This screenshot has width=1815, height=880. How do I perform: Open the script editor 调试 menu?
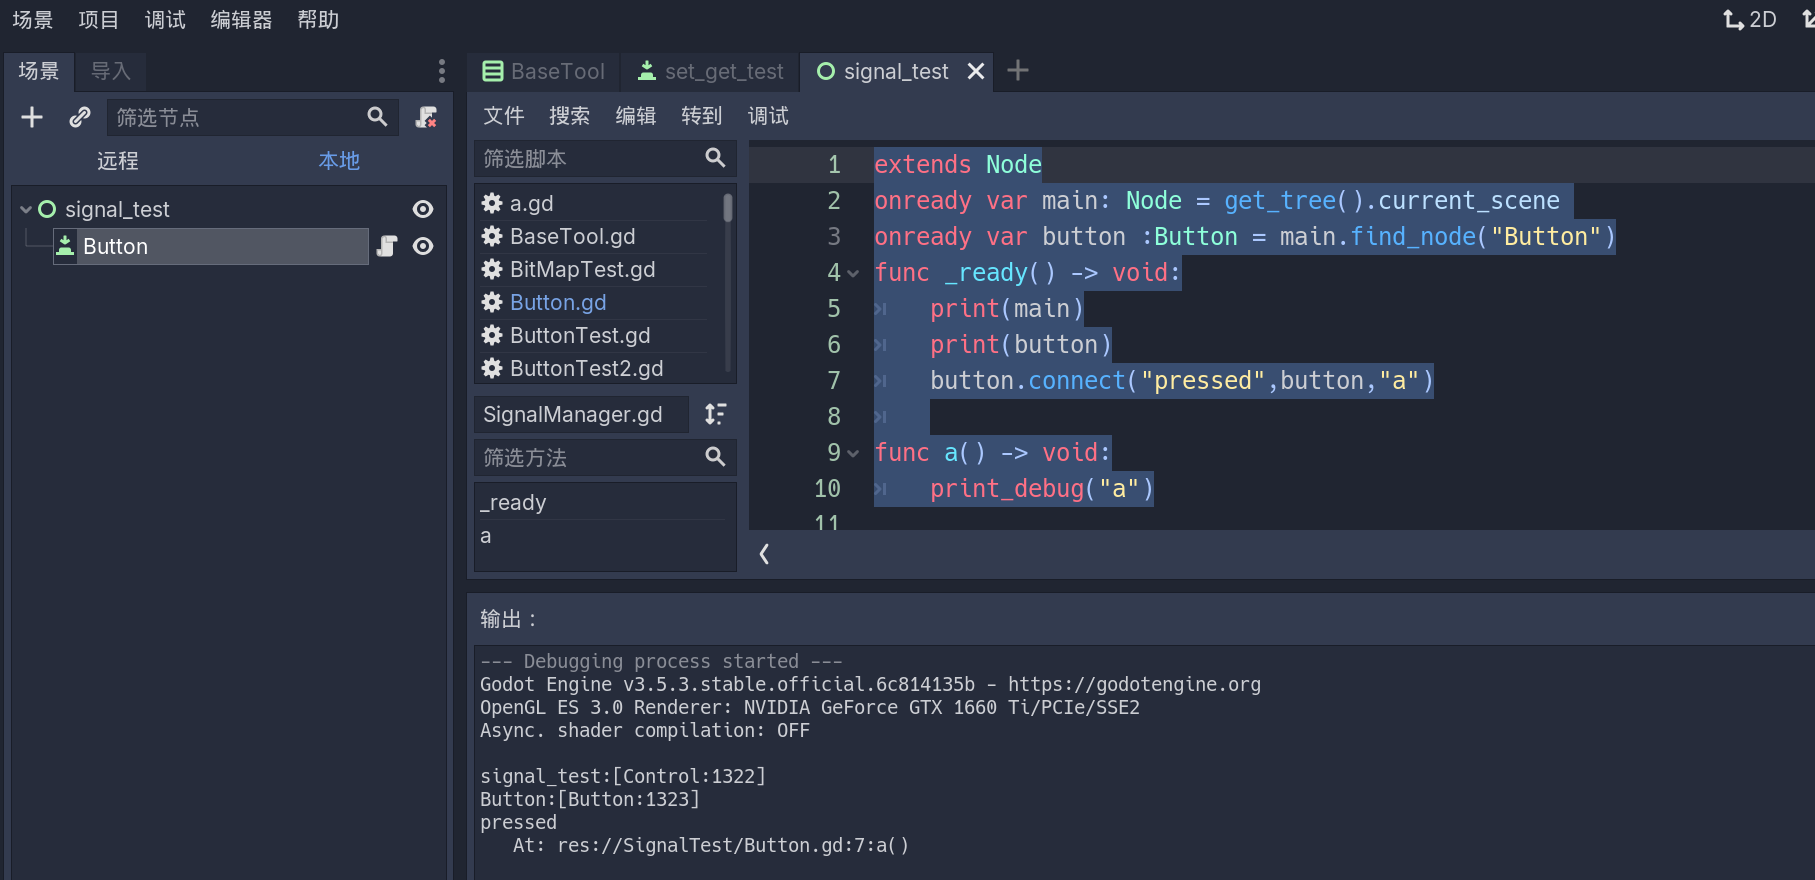point(768,116)
